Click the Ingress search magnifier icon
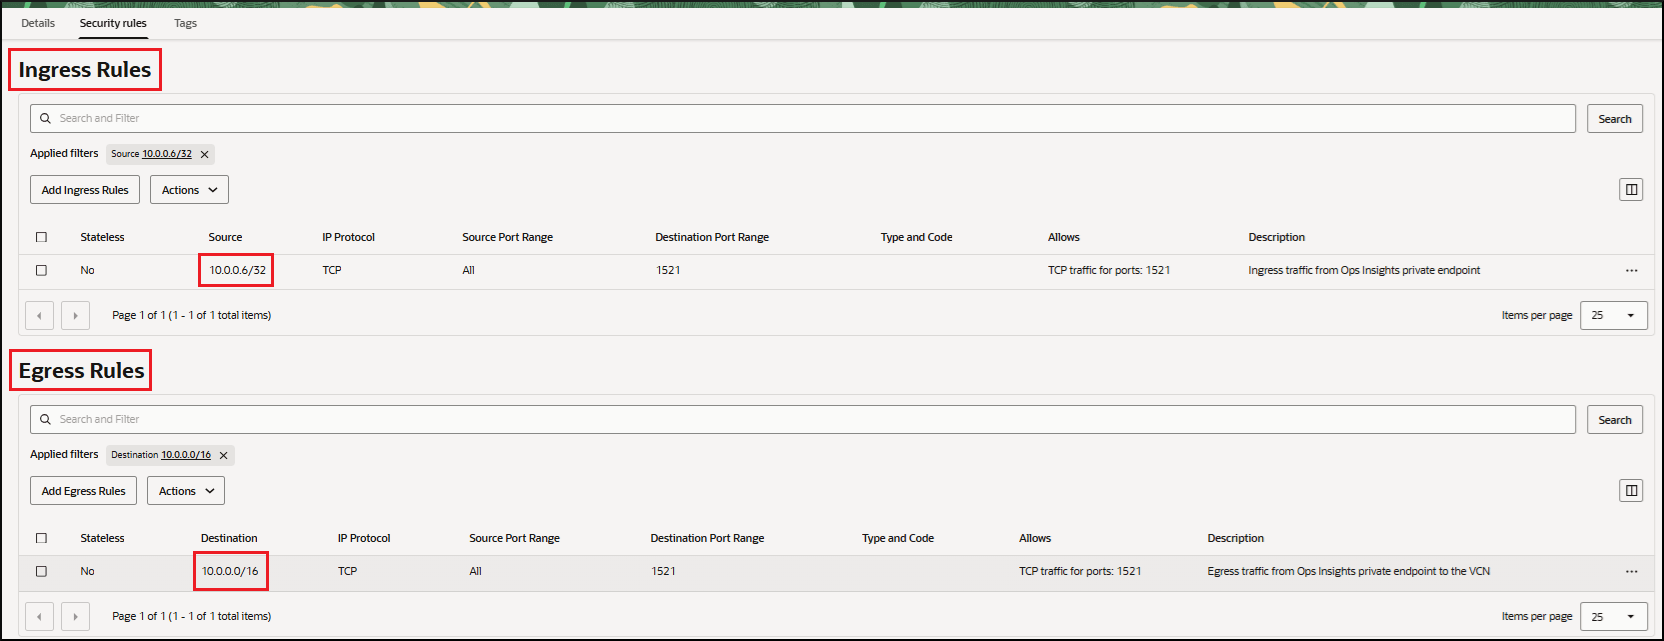 45,118
